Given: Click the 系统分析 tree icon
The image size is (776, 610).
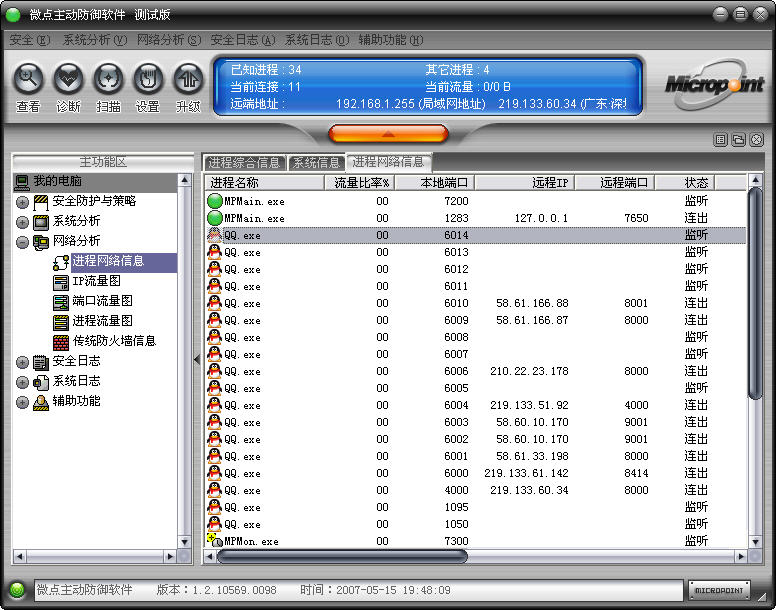Looking at the screenshot, I should [x=41, y=222].
